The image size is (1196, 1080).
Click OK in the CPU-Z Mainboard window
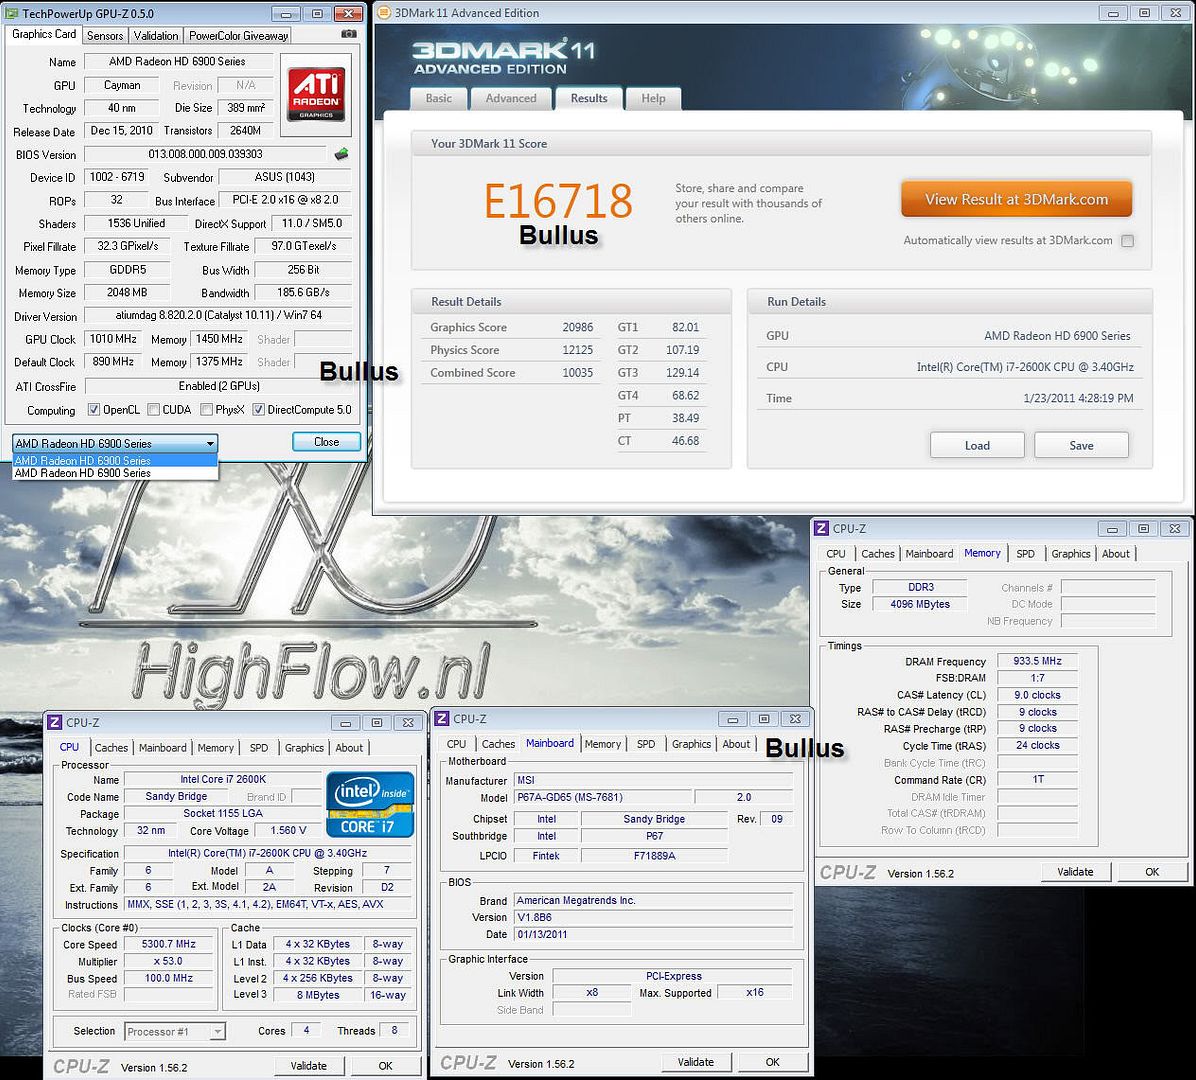[x=773, y=1062]
